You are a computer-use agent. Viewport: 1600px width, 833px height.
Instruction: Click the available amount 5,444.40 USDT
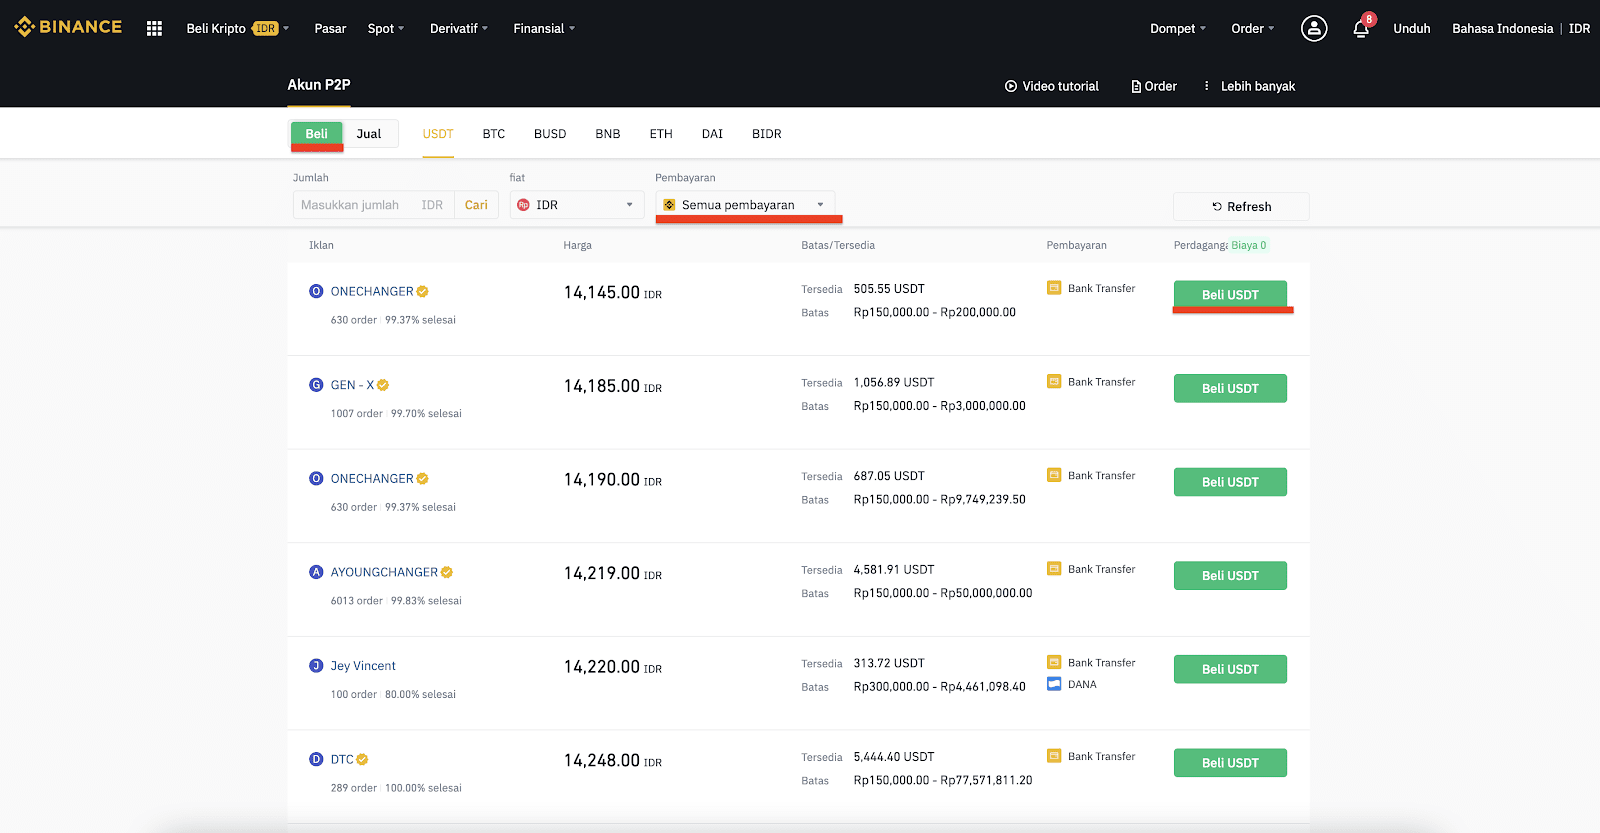point(894,757)
